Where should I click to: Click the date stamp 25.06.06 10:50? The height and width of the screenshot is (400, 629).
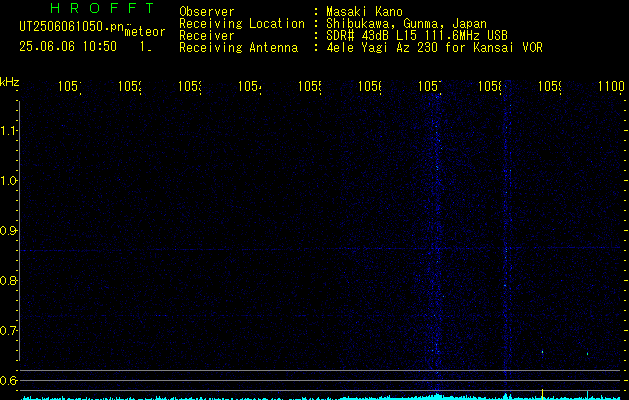pyautogui.click(x=68, y=47)
